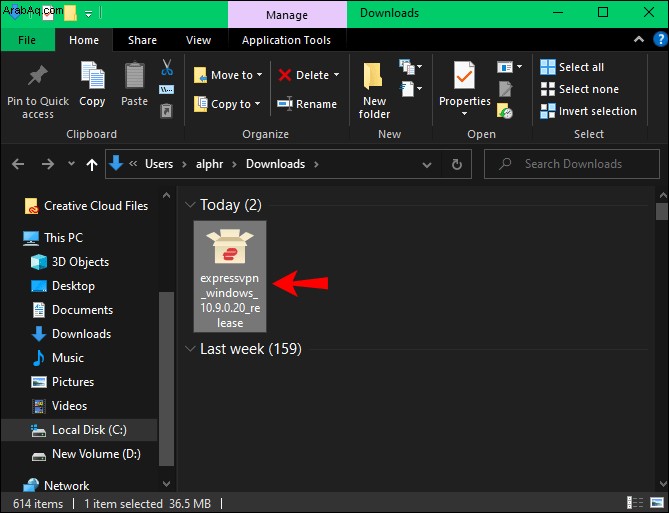
Task: Click Invert selection
Action: click(588, 111)
